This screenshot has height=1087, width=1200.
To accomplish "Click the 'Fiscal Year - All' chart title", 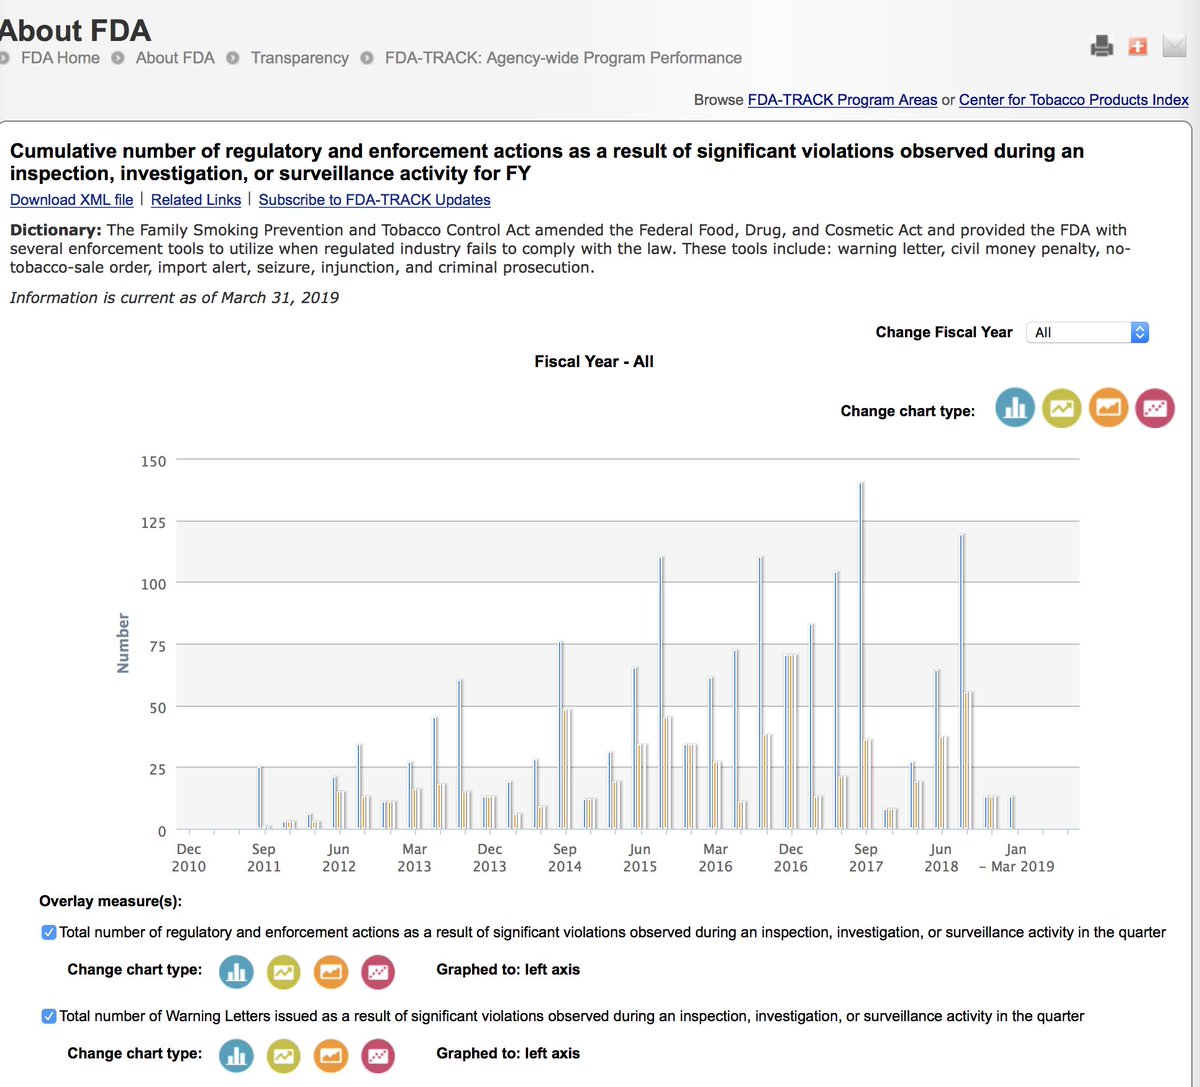I will coord(594,362).
